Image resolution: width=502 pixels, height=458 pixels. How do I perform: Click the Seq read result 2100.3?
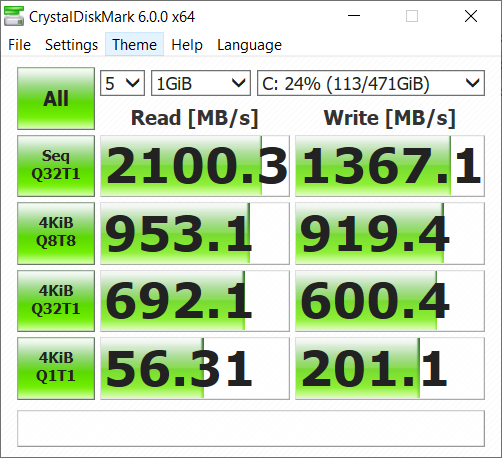coord(195,166)
